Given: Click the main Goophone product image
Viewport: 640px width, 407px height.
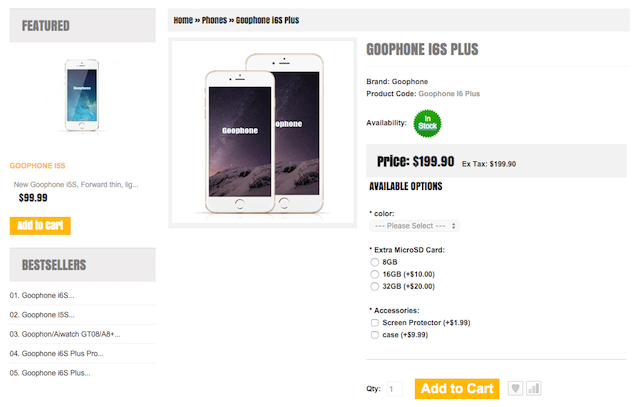Looking at the screenshot, I should 262,131.
